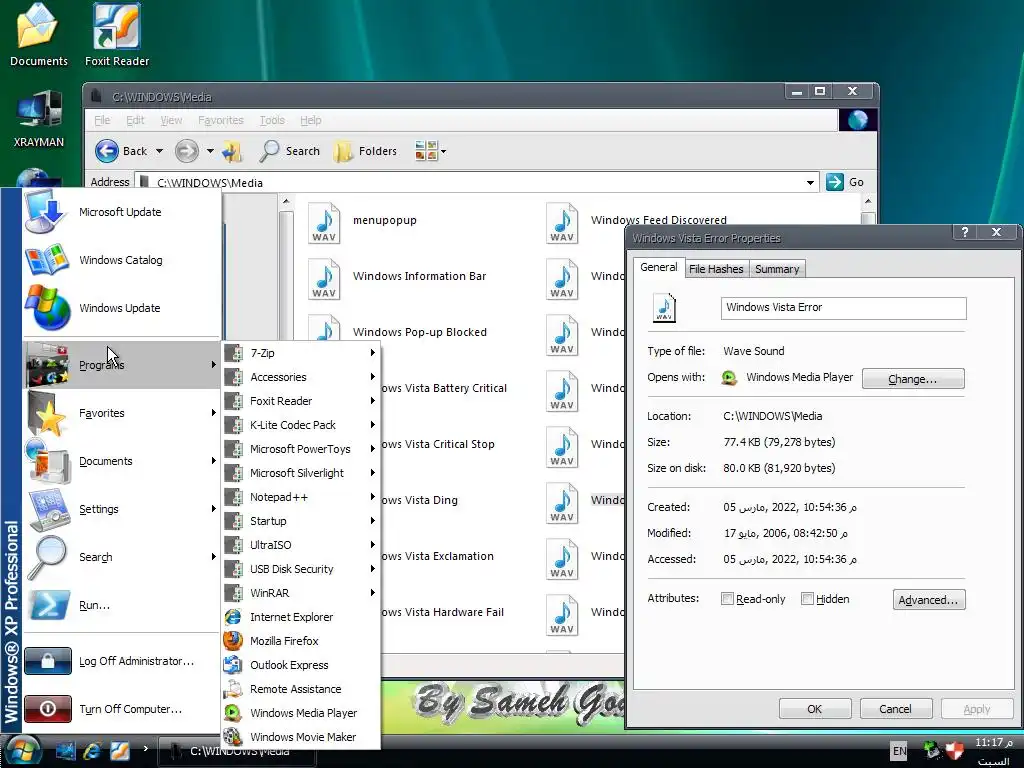Screen dimensions: 1024x768
Task: Expand the K-Lite Codec Pack submenu
Action: click(x=301, y=425)
